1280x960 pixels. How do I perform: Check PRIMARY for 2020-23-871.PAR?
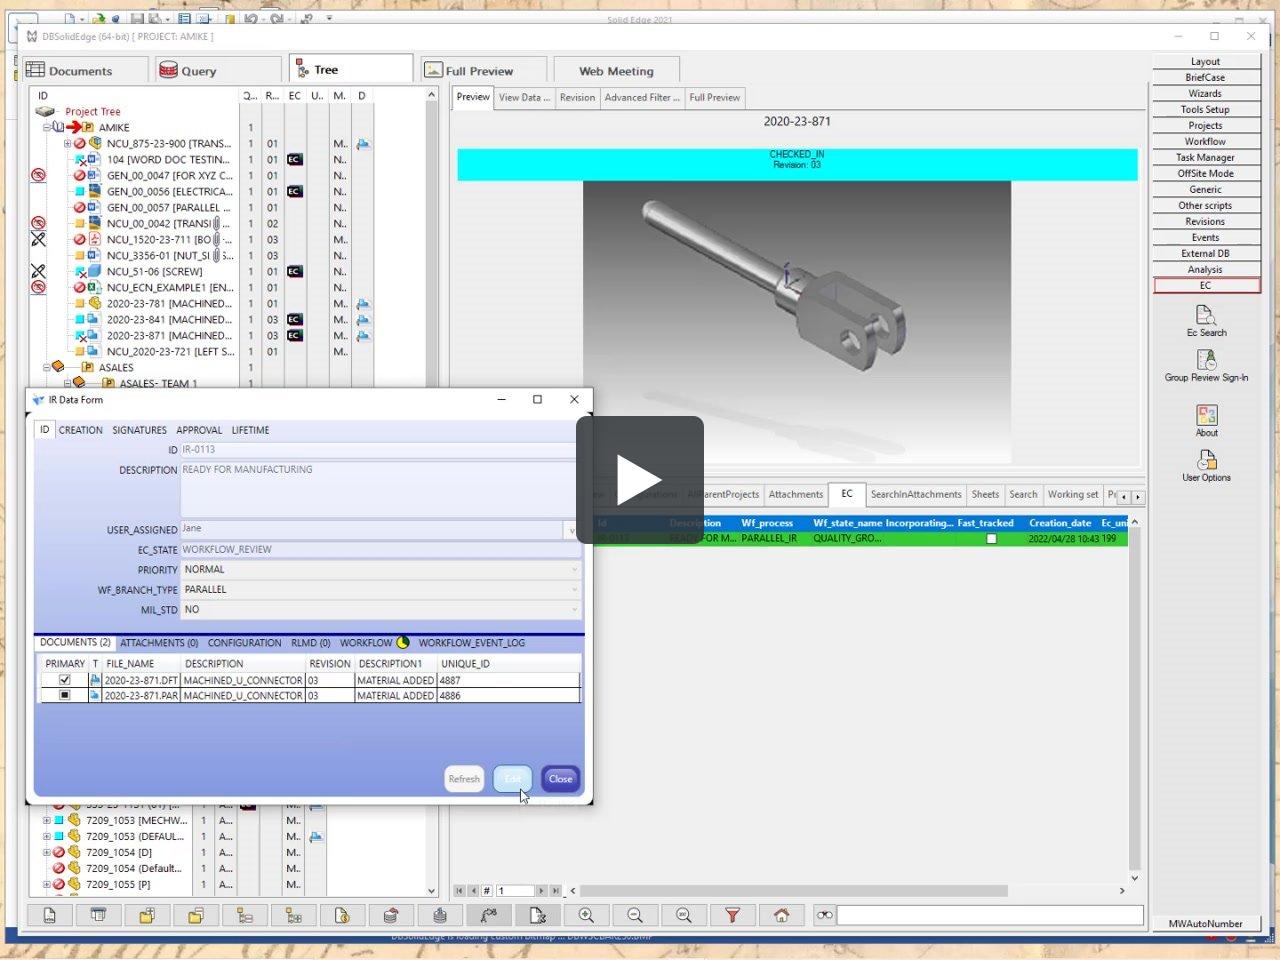coord(65,695)
